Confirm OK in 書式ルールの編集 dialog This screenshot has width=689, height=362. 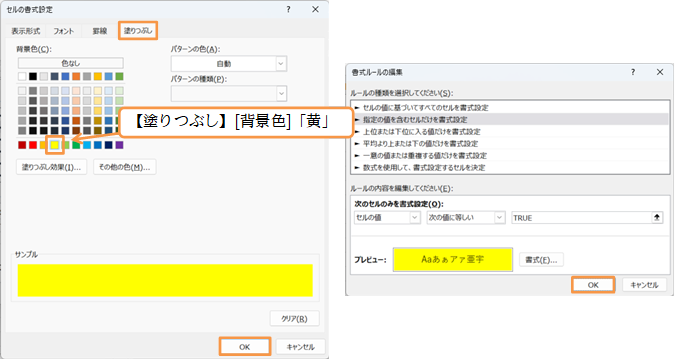point(593,285)
